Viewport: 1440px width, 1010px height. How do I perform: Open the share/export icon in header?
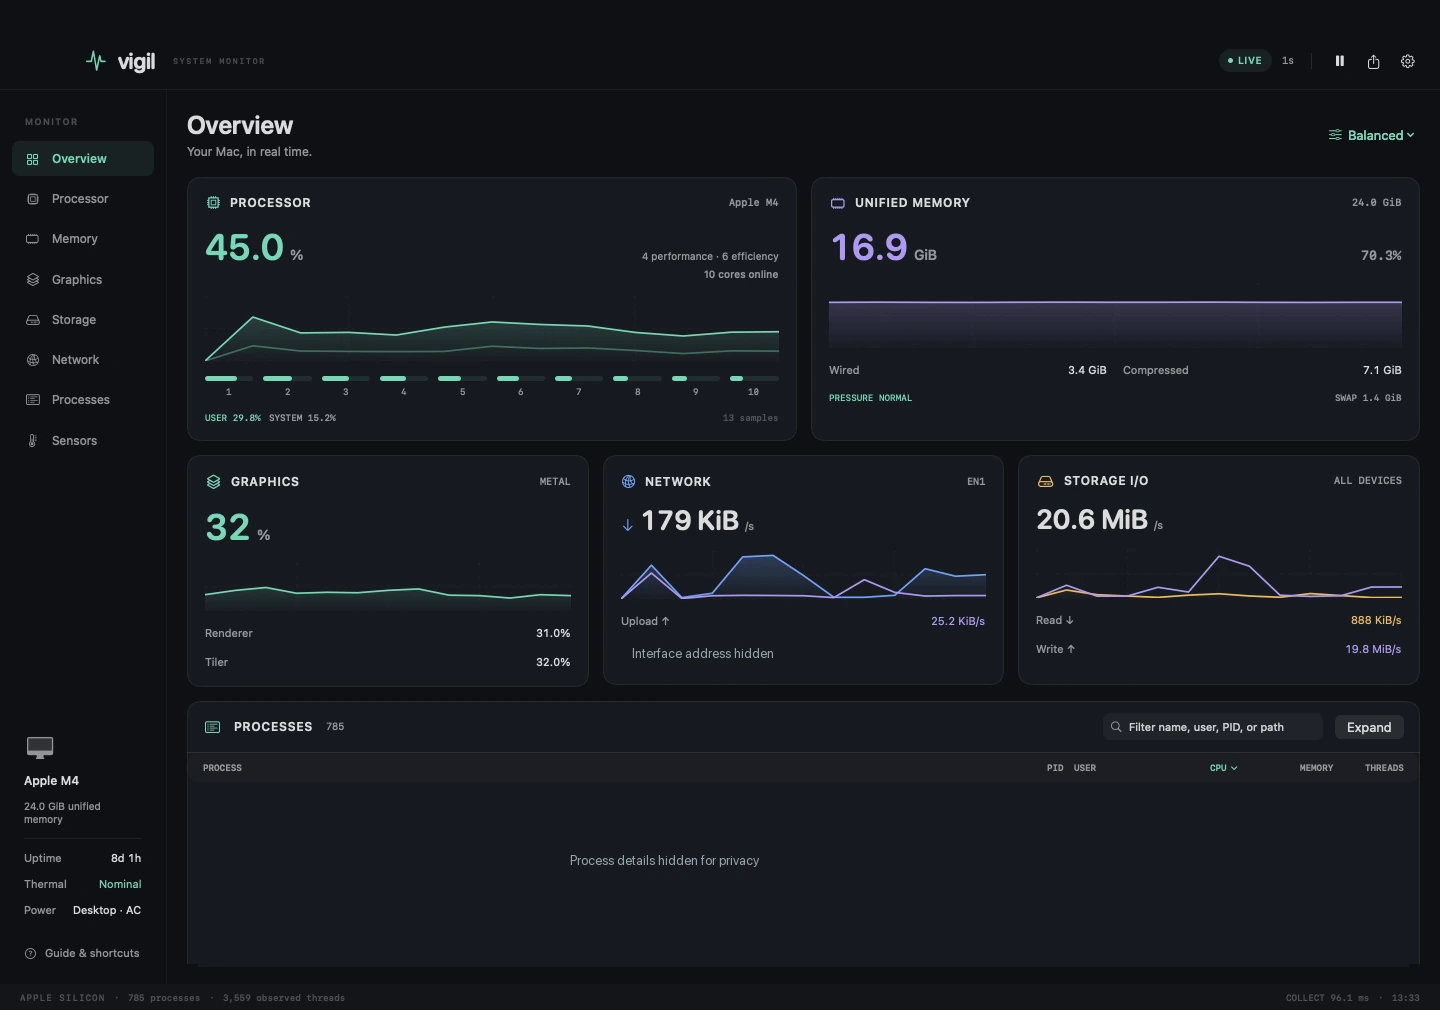coord(1374,61)
